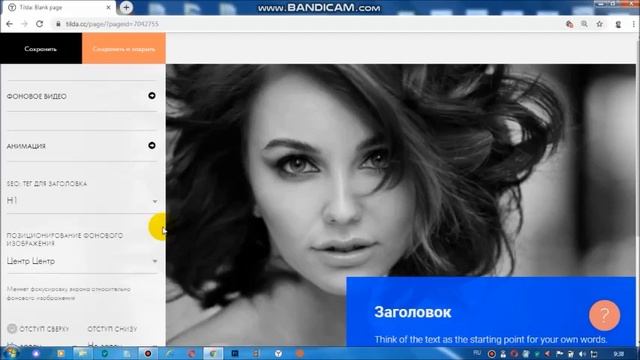Image resolution: width=640 pixels, height=360 pixels.
Task: Click the RU language indicator in tray
Action: pyautogui.click(x=477, y=353)
